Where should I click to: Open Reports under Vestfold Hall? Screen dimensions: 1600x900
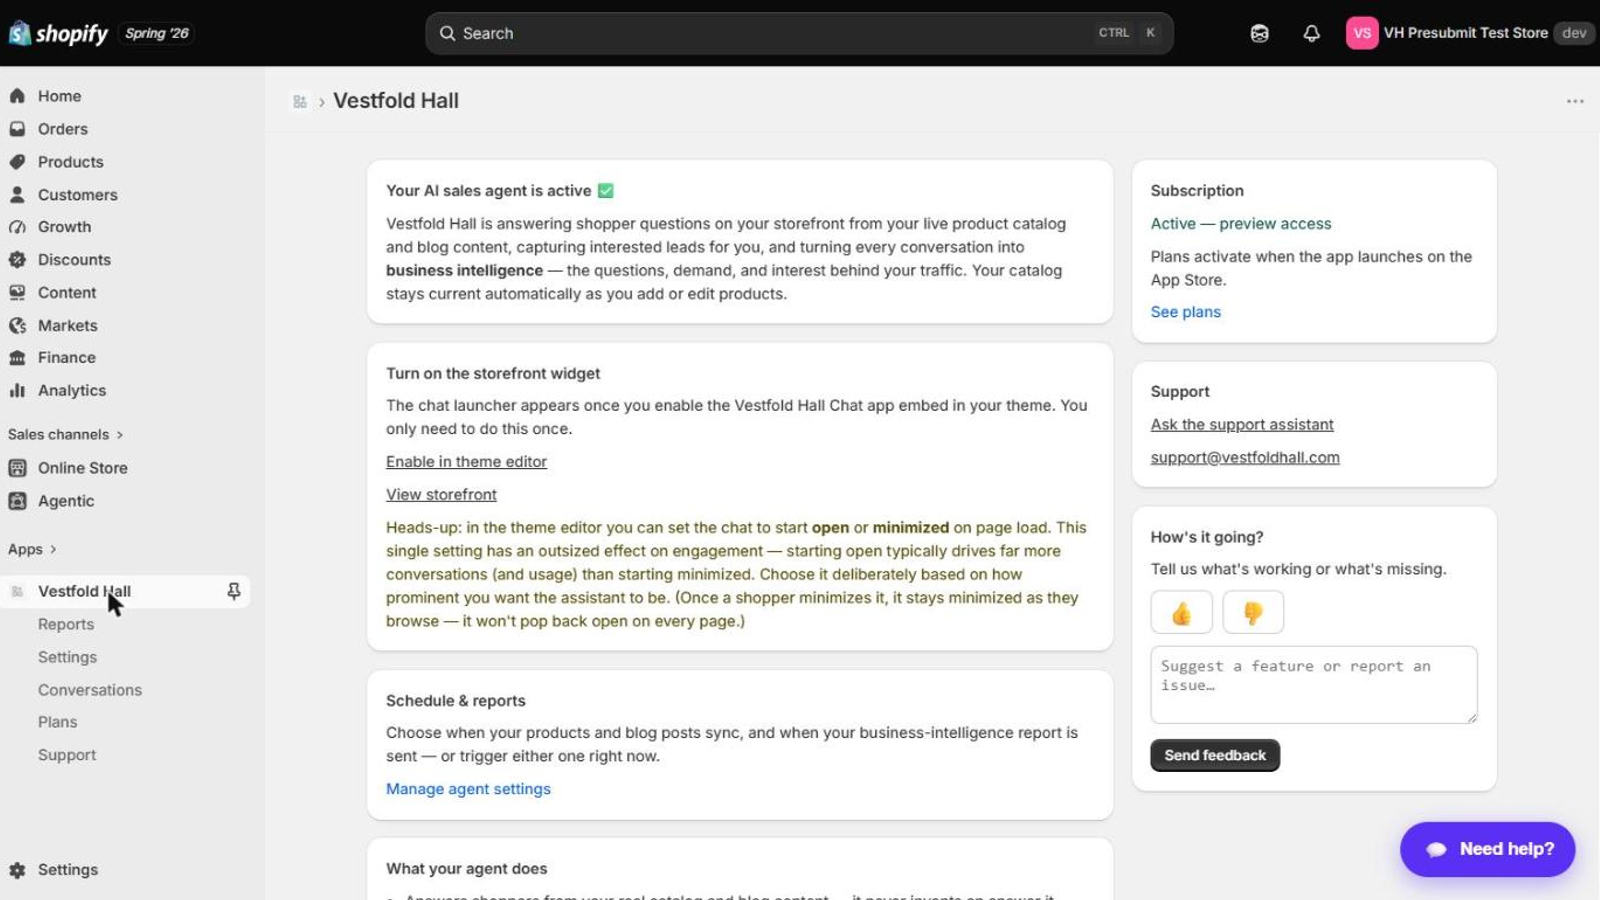[66, 624]
